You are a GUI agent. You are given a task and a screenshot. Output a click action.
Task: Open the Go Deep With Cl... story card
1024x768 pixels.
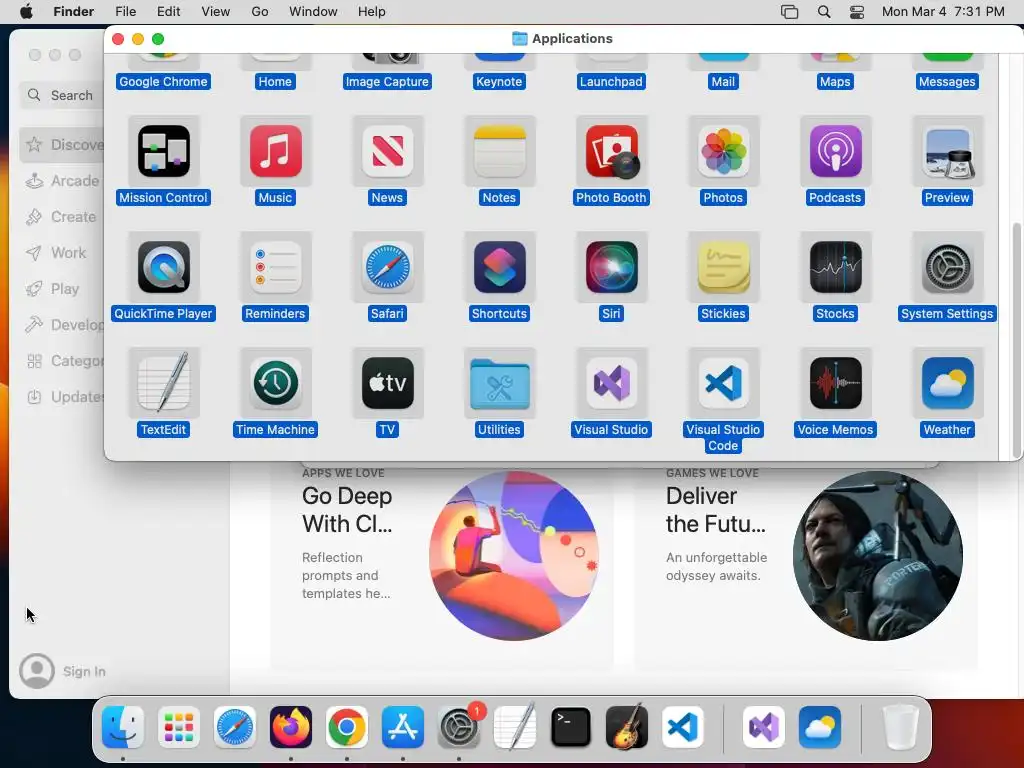tap(442, 565)
